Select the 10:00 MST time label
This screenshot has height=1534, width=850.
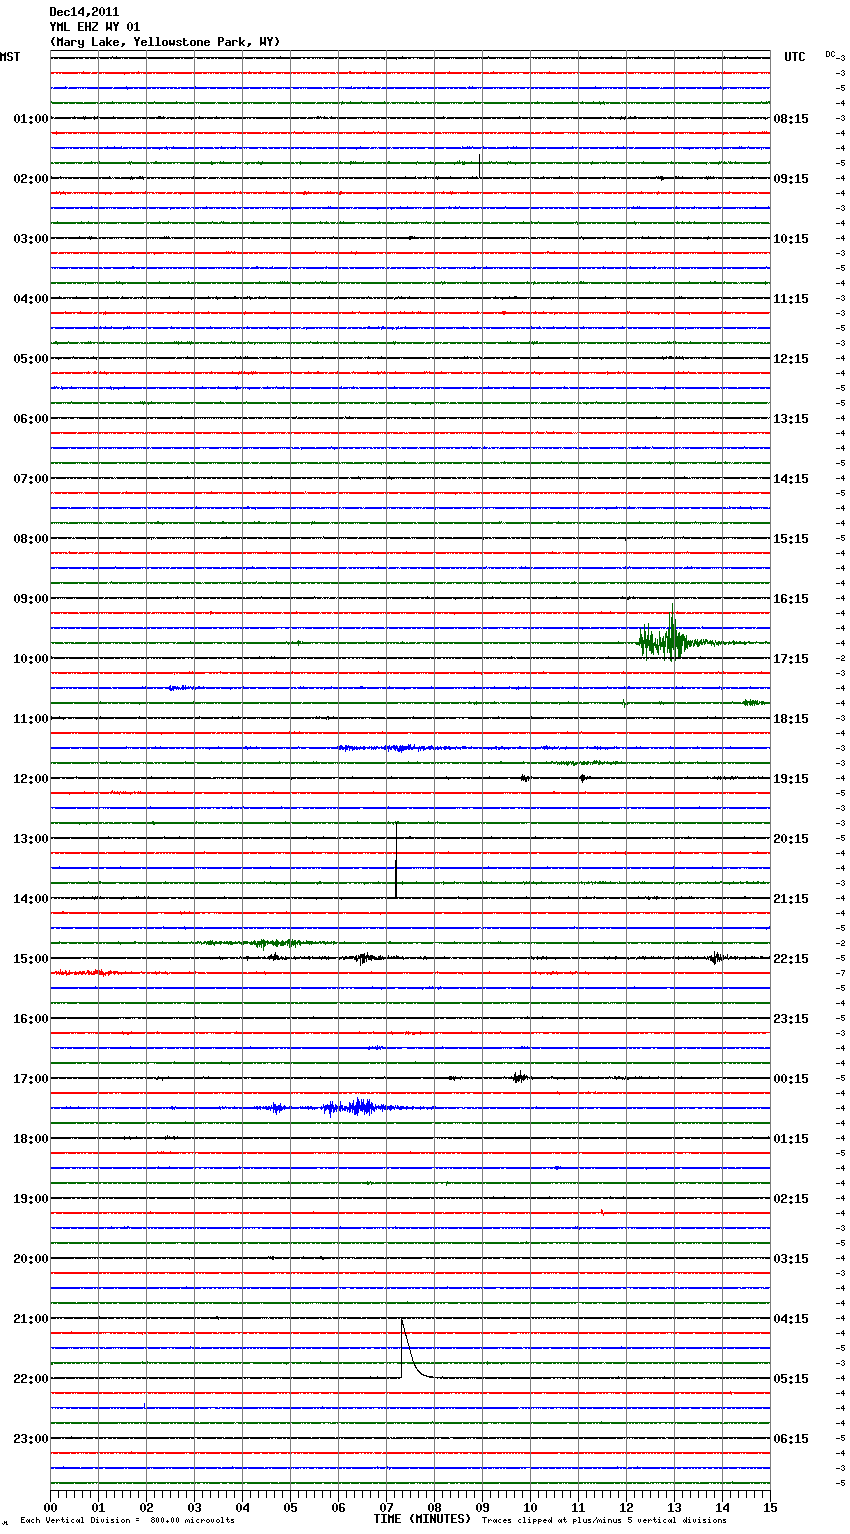[x=31, y=659]
